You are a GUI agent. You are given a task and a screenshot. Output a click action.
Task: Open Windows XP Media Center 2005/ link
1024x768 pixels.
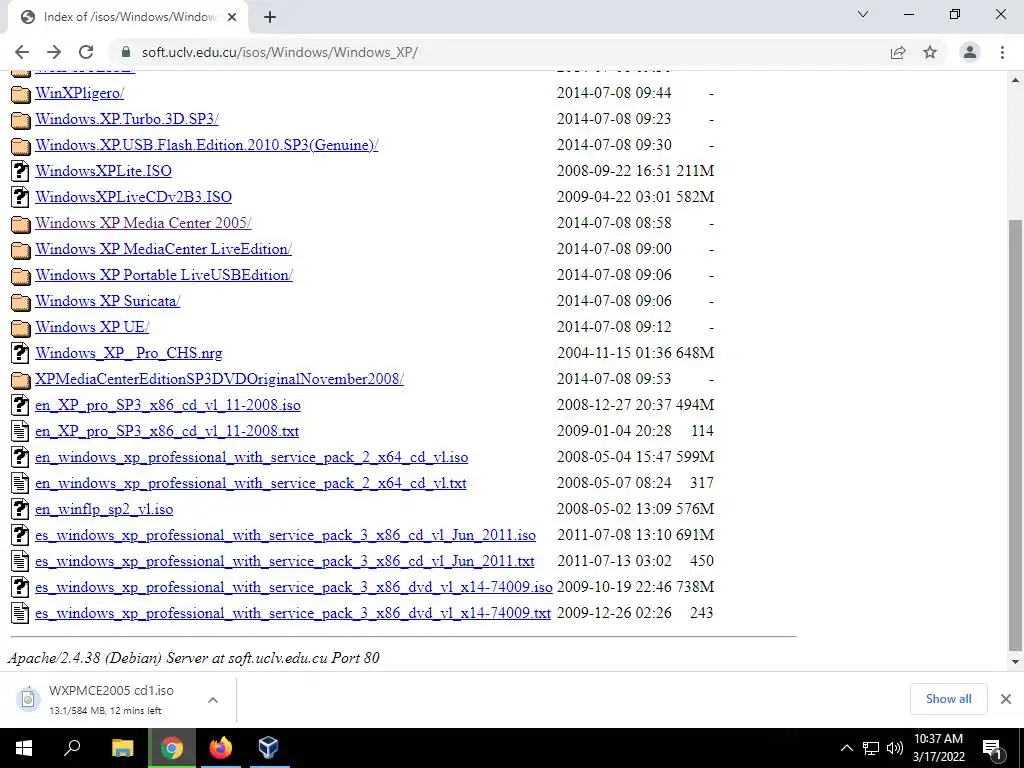click(143, 223)
